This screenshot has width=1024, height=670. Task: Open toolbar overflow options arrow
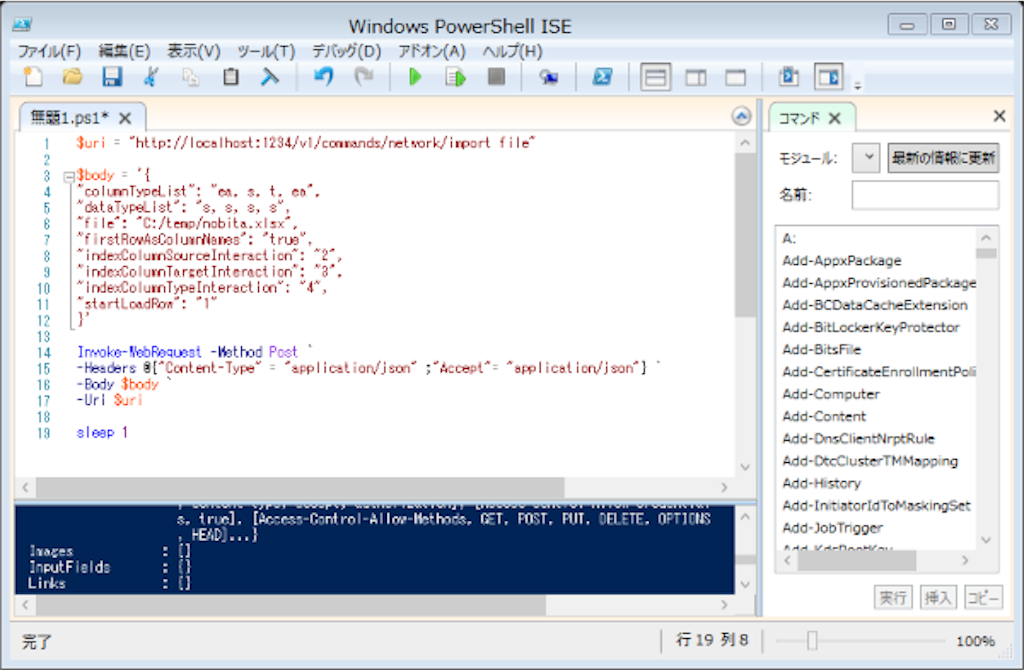click(858, 85)
